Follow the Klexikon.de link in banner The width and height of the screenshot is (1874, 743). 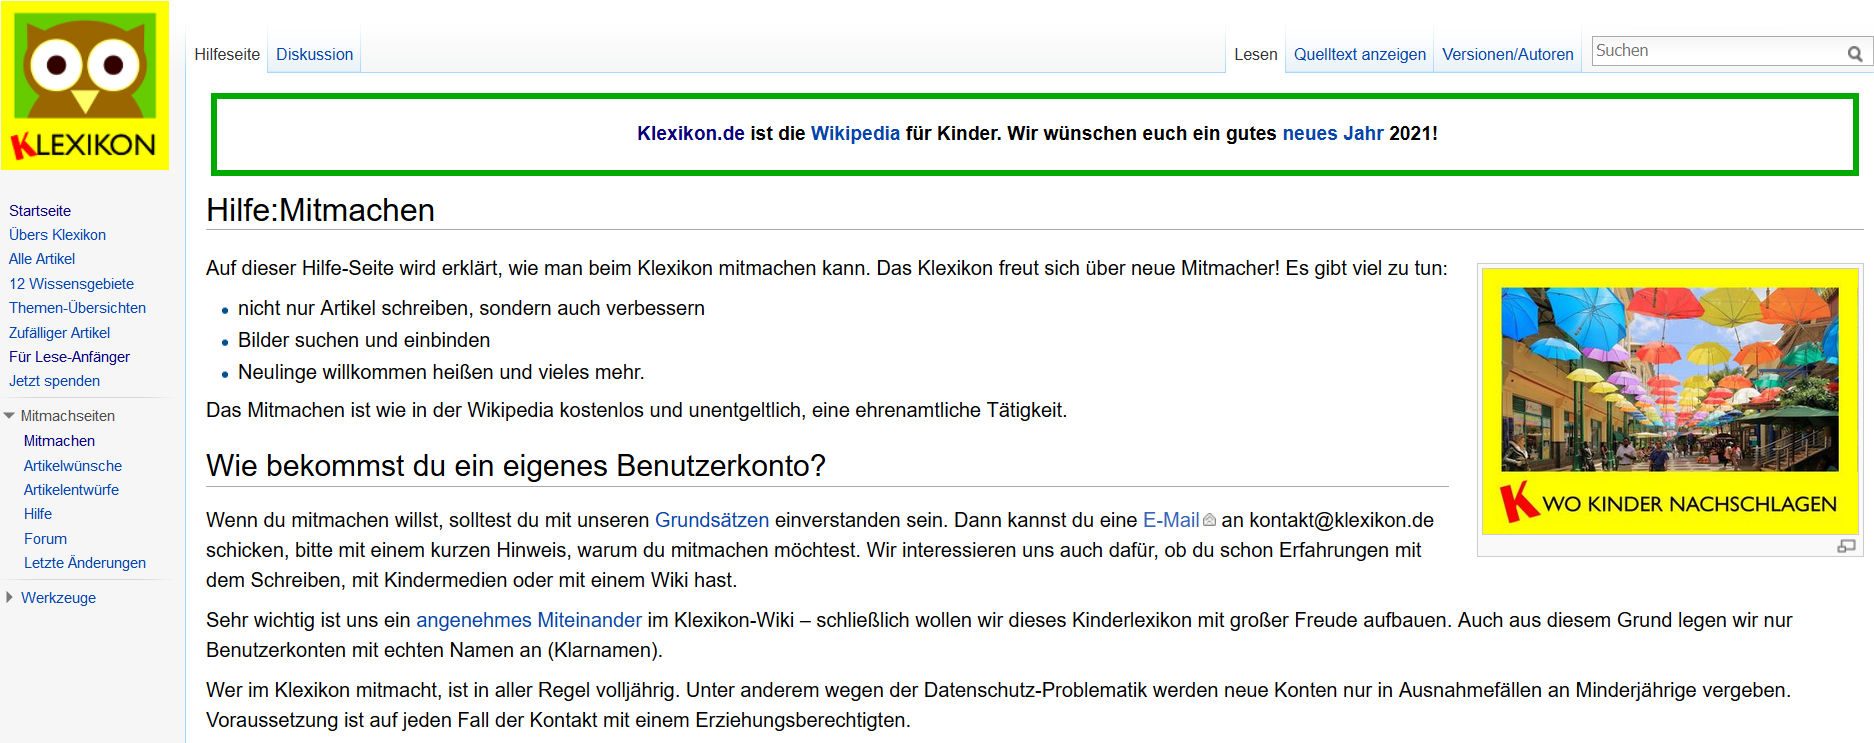click(x=691, y=133)
